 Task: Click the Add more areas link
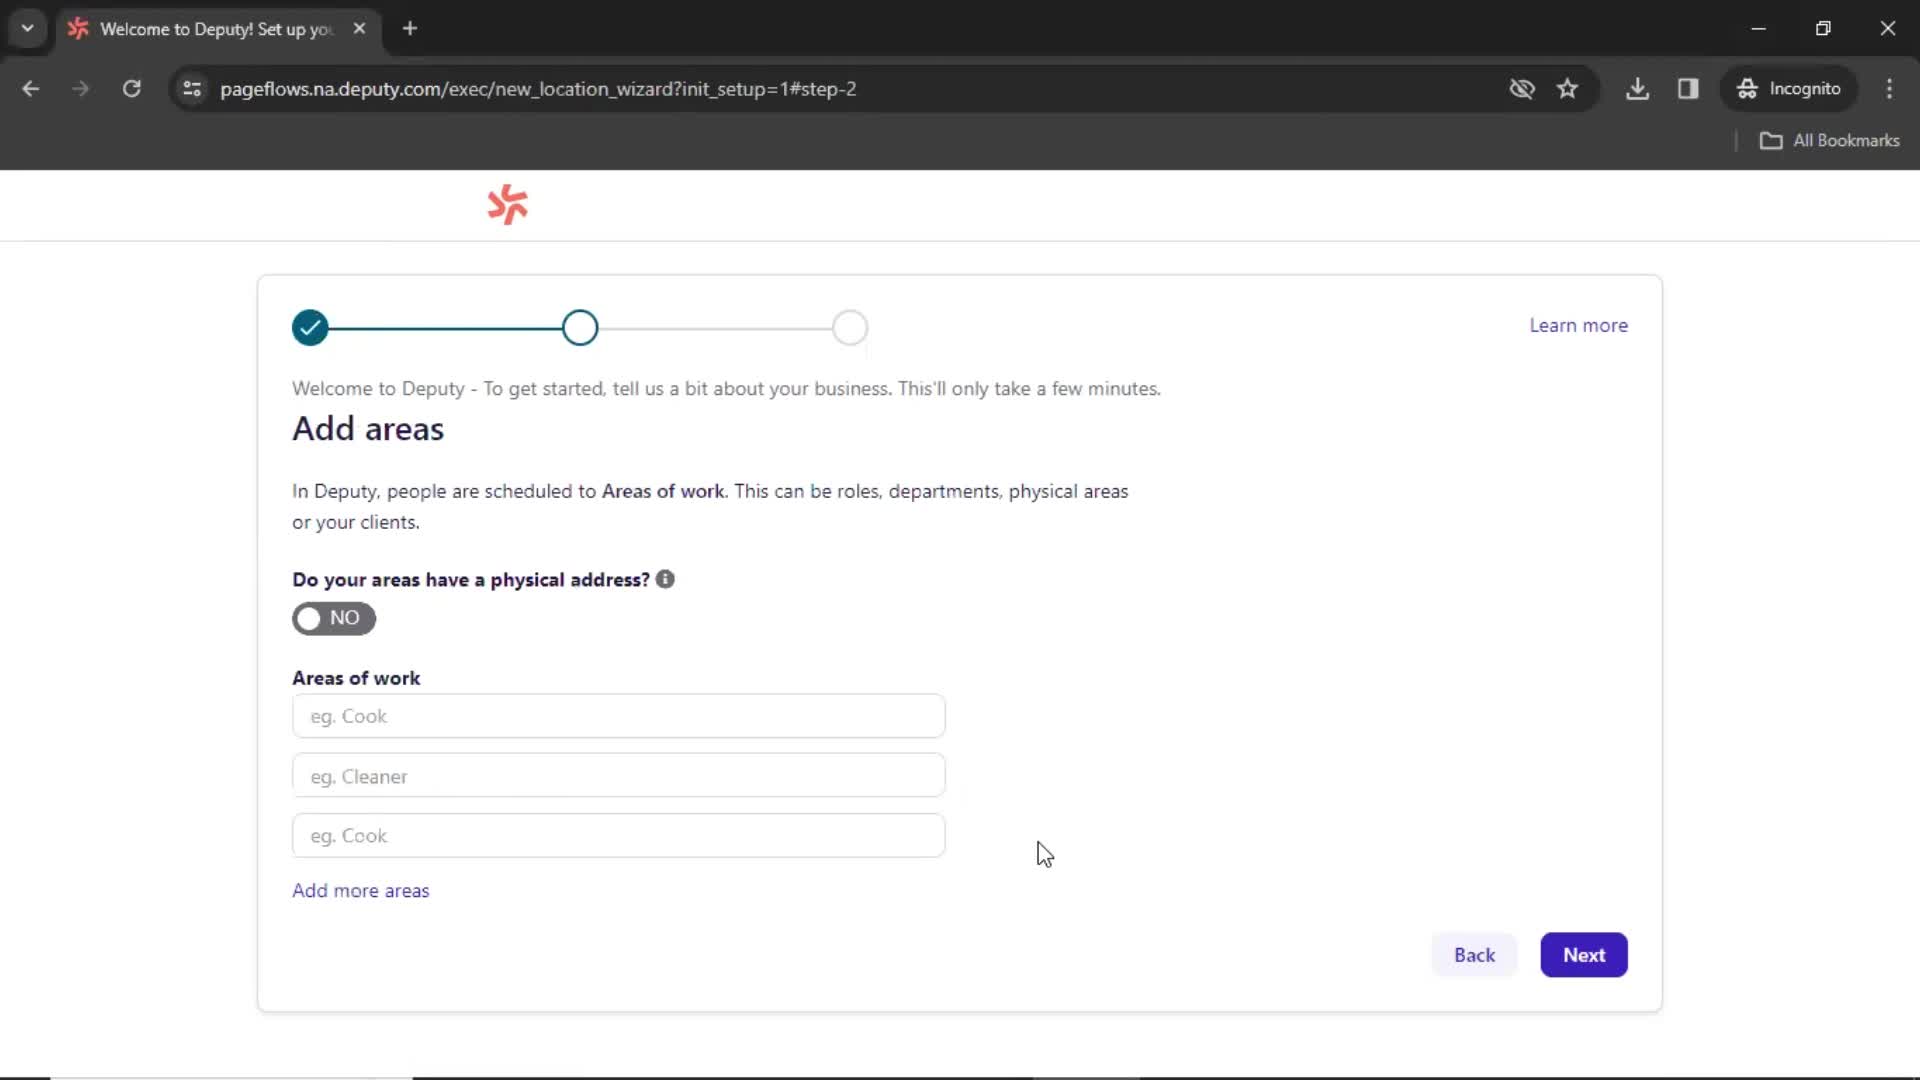coord(361,890)
